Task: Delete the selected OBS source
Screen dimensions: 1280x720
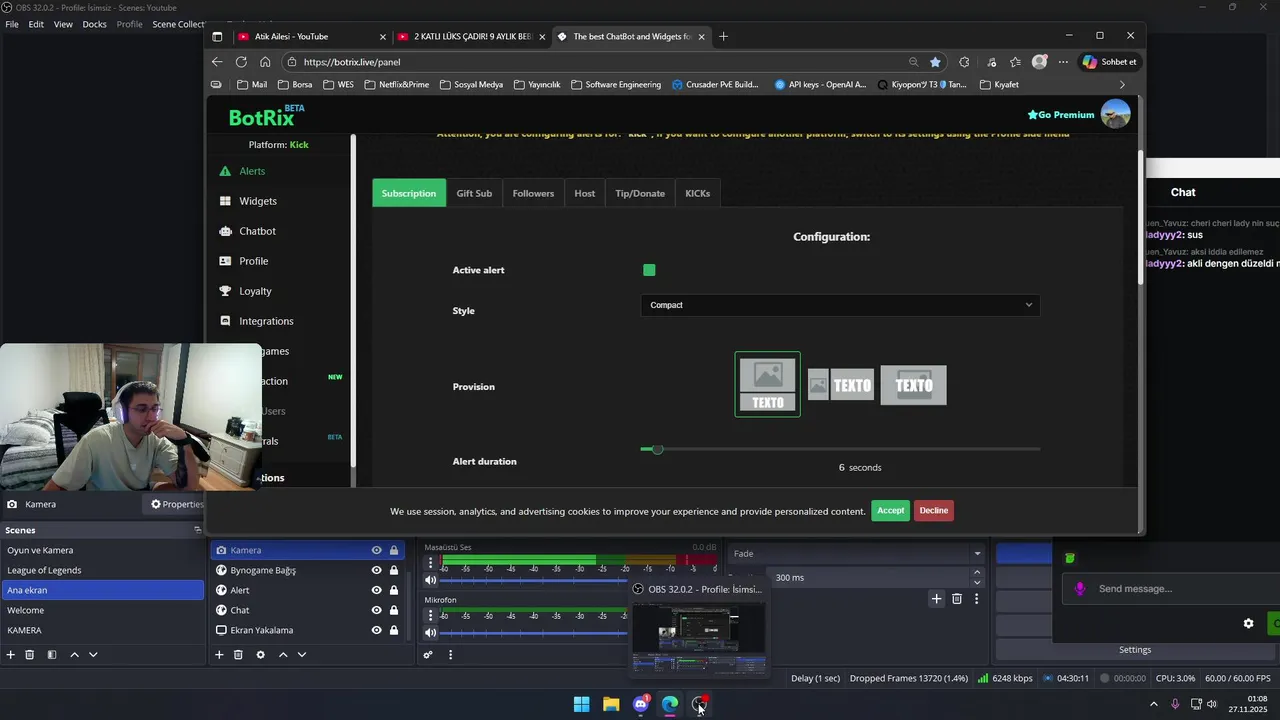Action: tap(238, 655)
